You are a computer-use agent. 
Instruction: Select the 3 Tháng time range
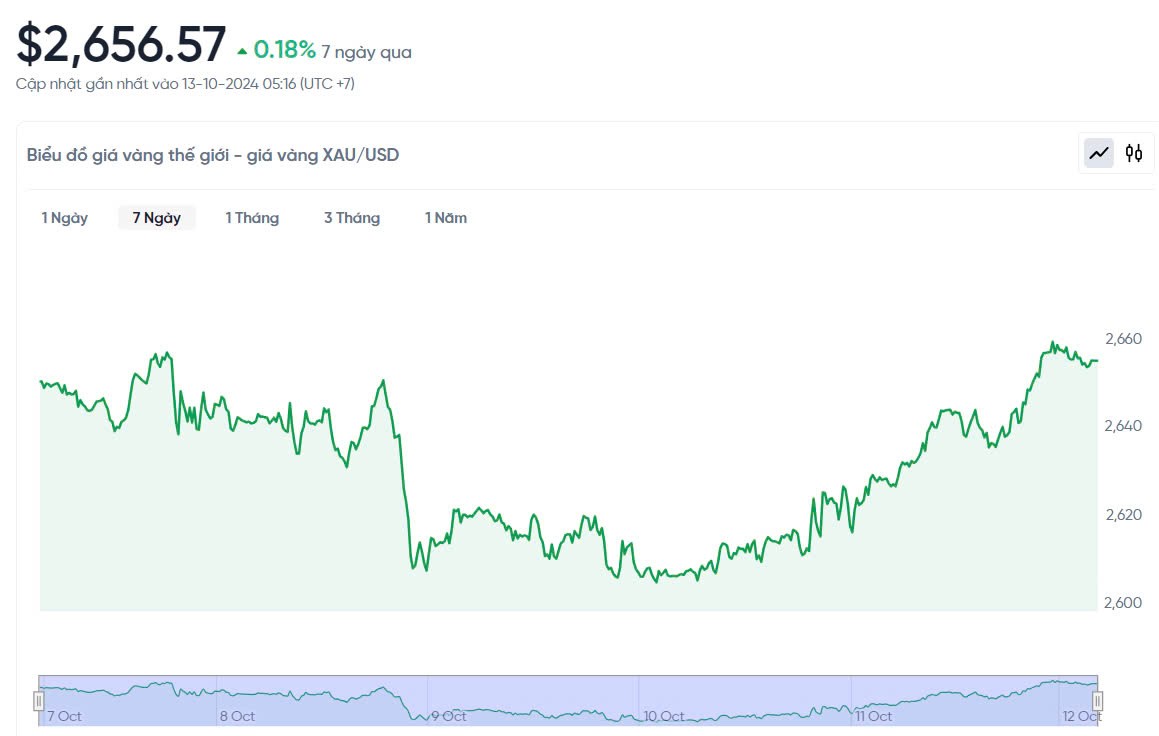click(352, 218)
